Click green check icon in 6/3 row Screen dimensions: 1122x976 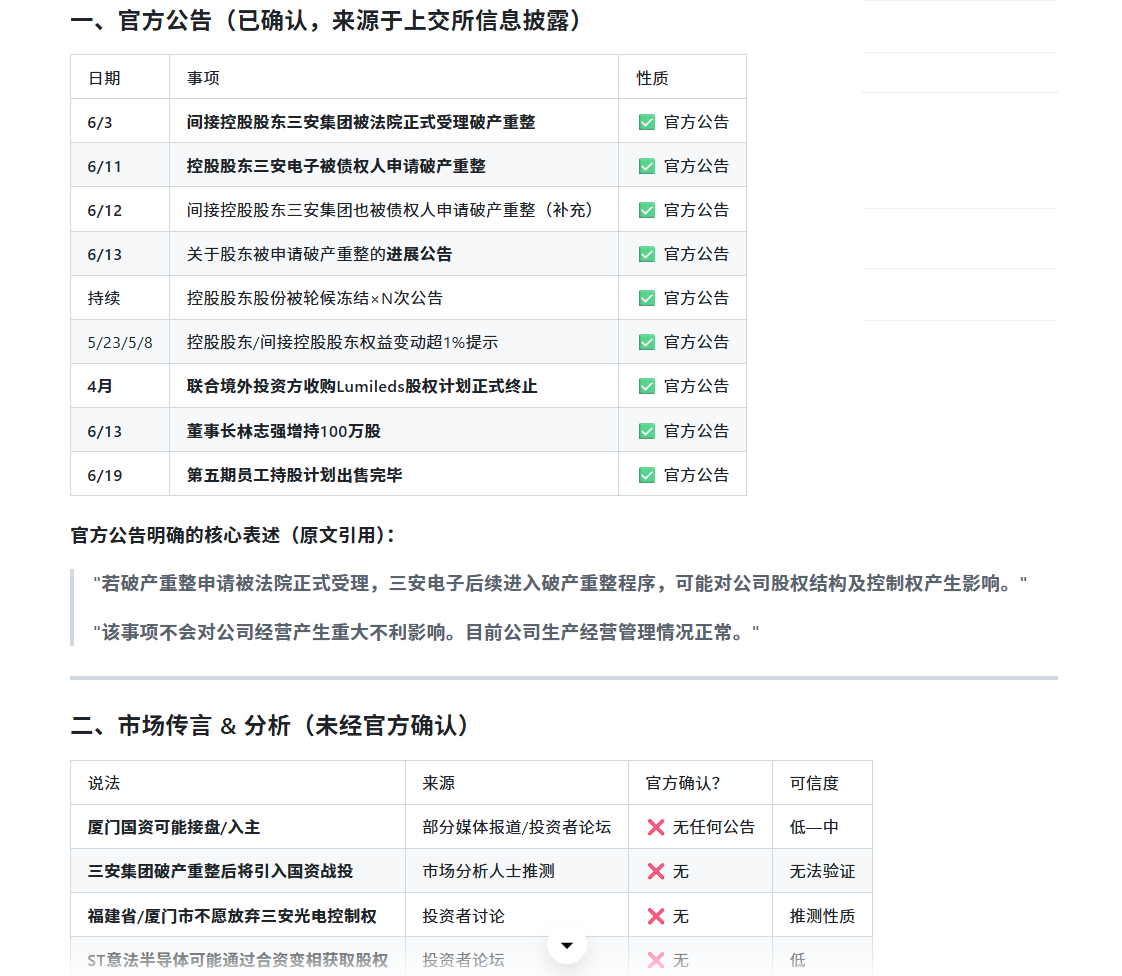pyautogui.click(x=647, y=122)
